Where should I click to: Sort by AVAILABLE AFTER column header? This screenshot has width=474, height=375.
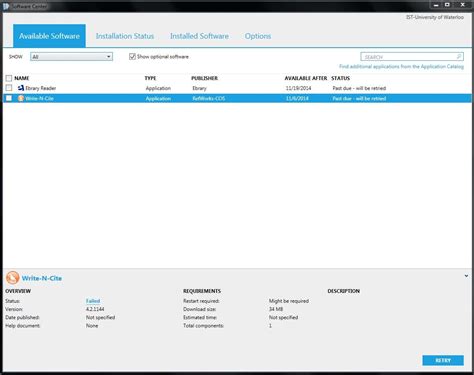coord(306,78)
